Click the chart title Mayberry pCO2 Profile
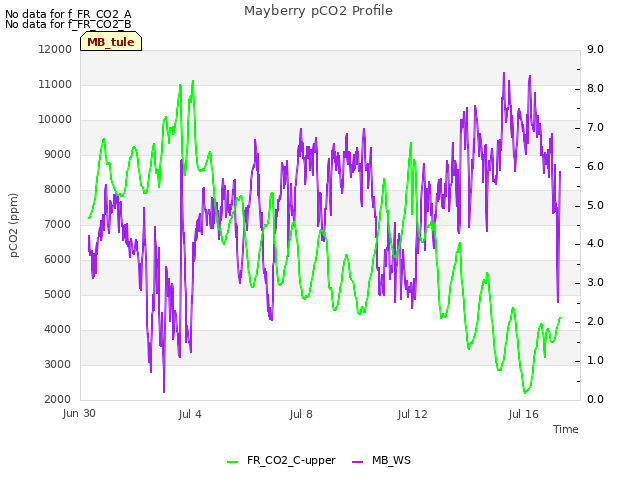 (318, 11)
